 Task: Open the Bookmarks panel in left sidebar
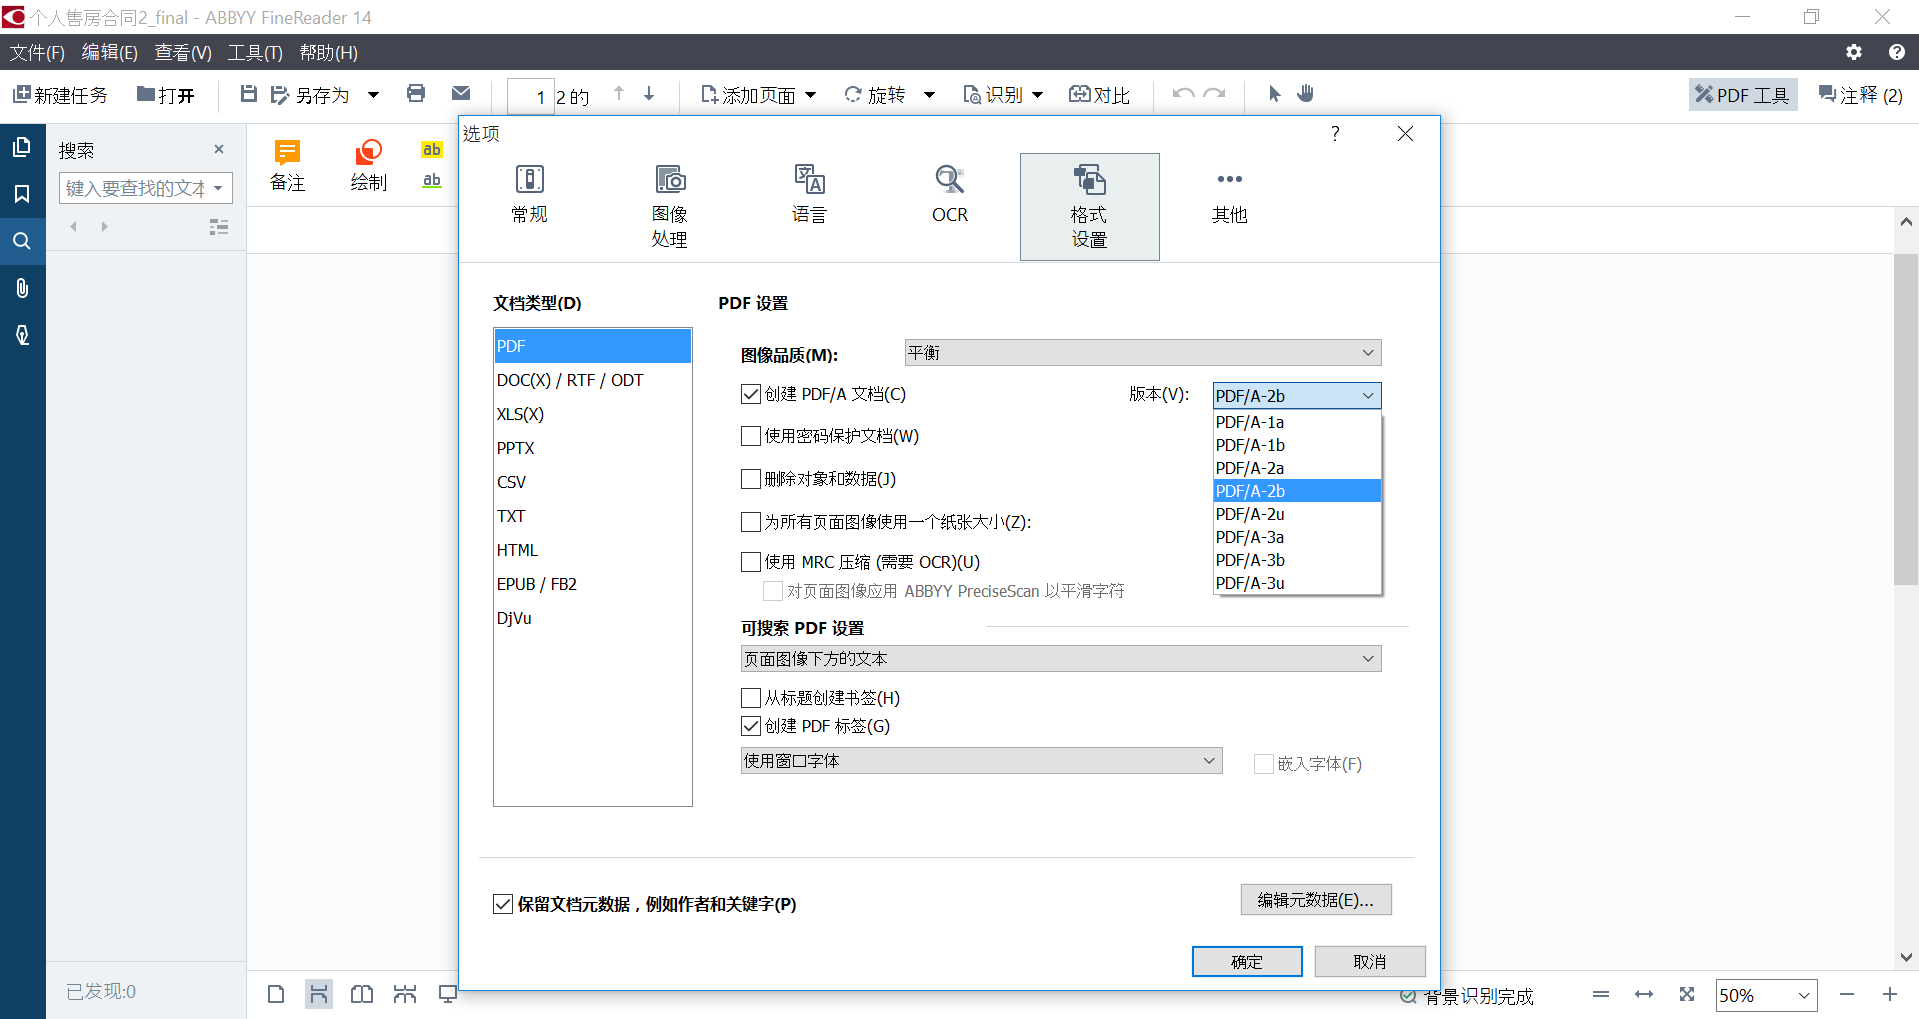tap(22, 194)
